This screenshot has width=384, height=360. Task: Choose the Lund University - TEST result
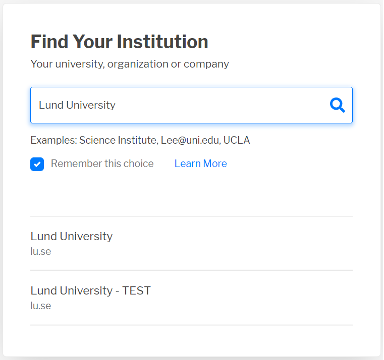coord(191,298)
